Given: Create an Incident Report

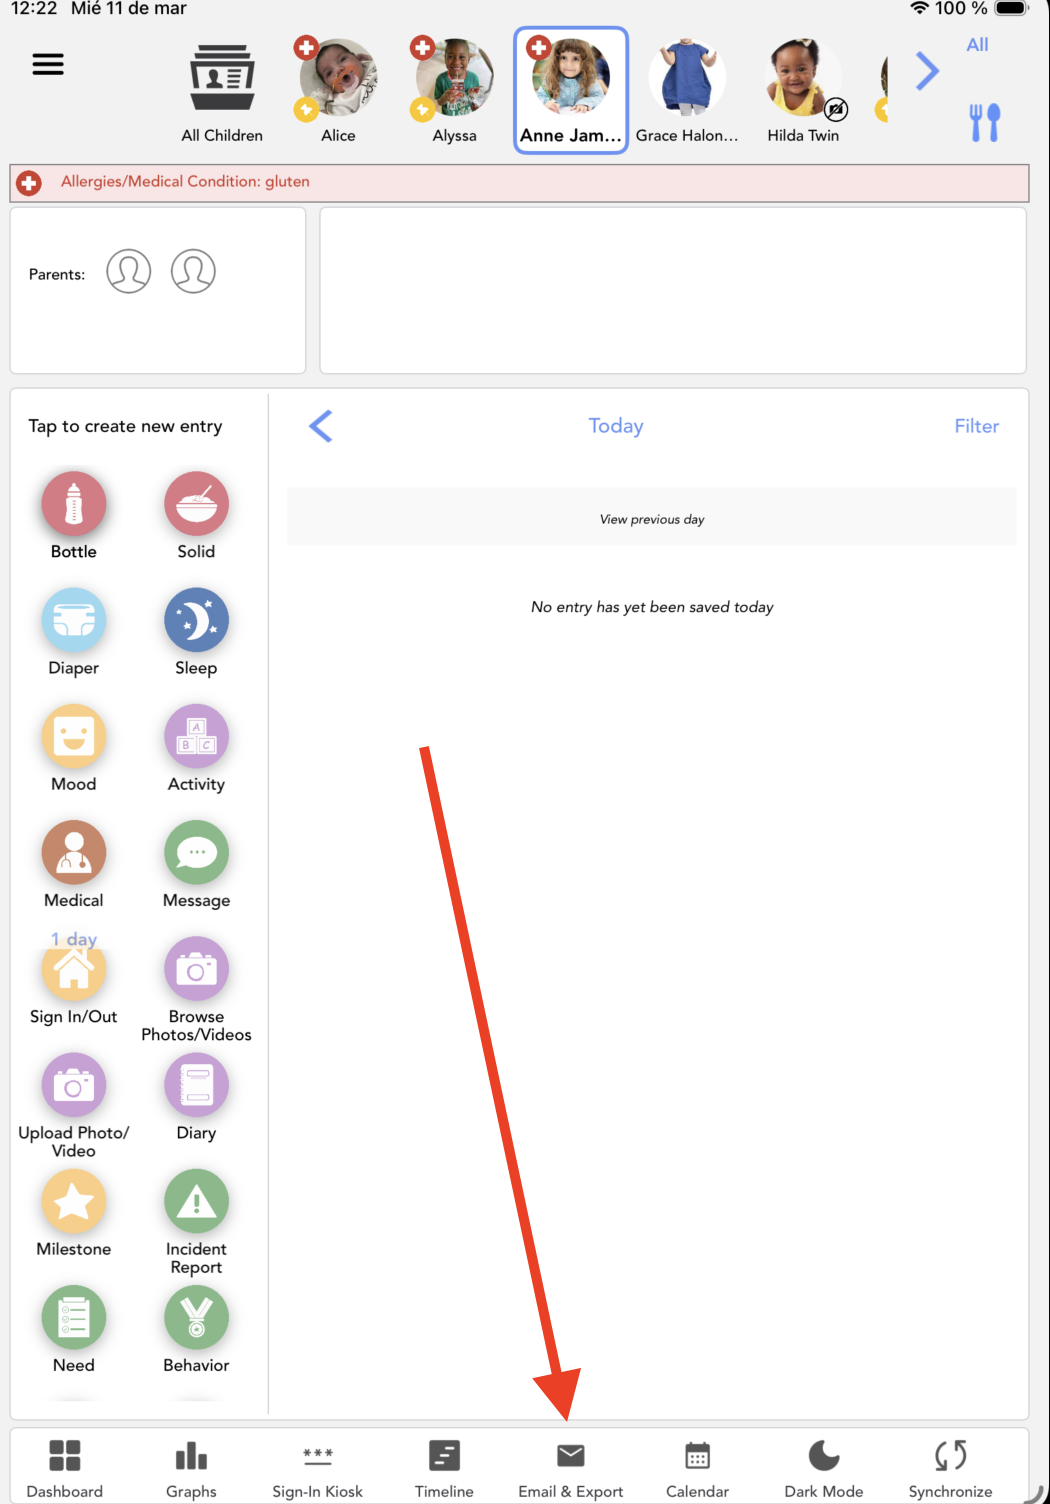Looking at the screenshot, I should pyautogui.click(x=197, y=1202).
